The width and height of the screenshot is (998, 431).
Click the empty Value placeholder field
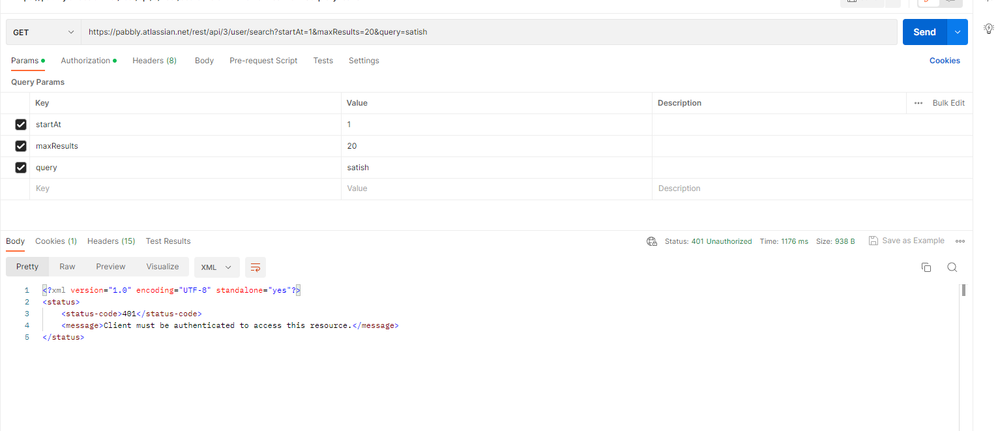(496, 188)
